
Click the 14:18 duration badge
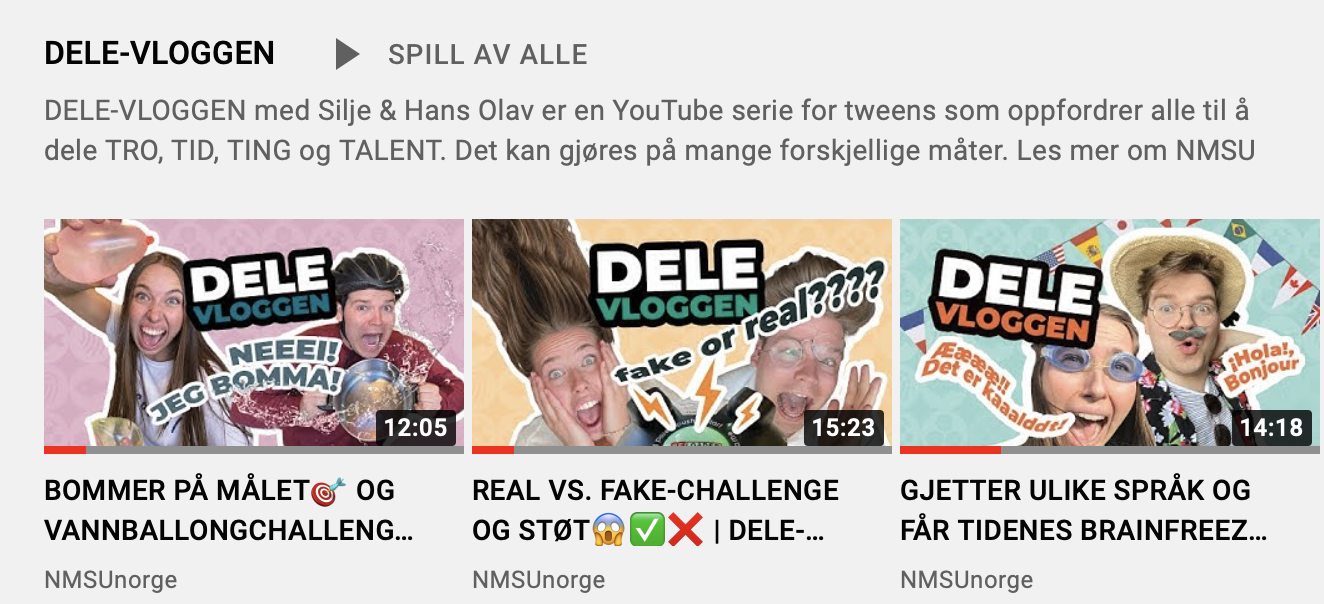pyautogui.click(x=1271, y=428)
